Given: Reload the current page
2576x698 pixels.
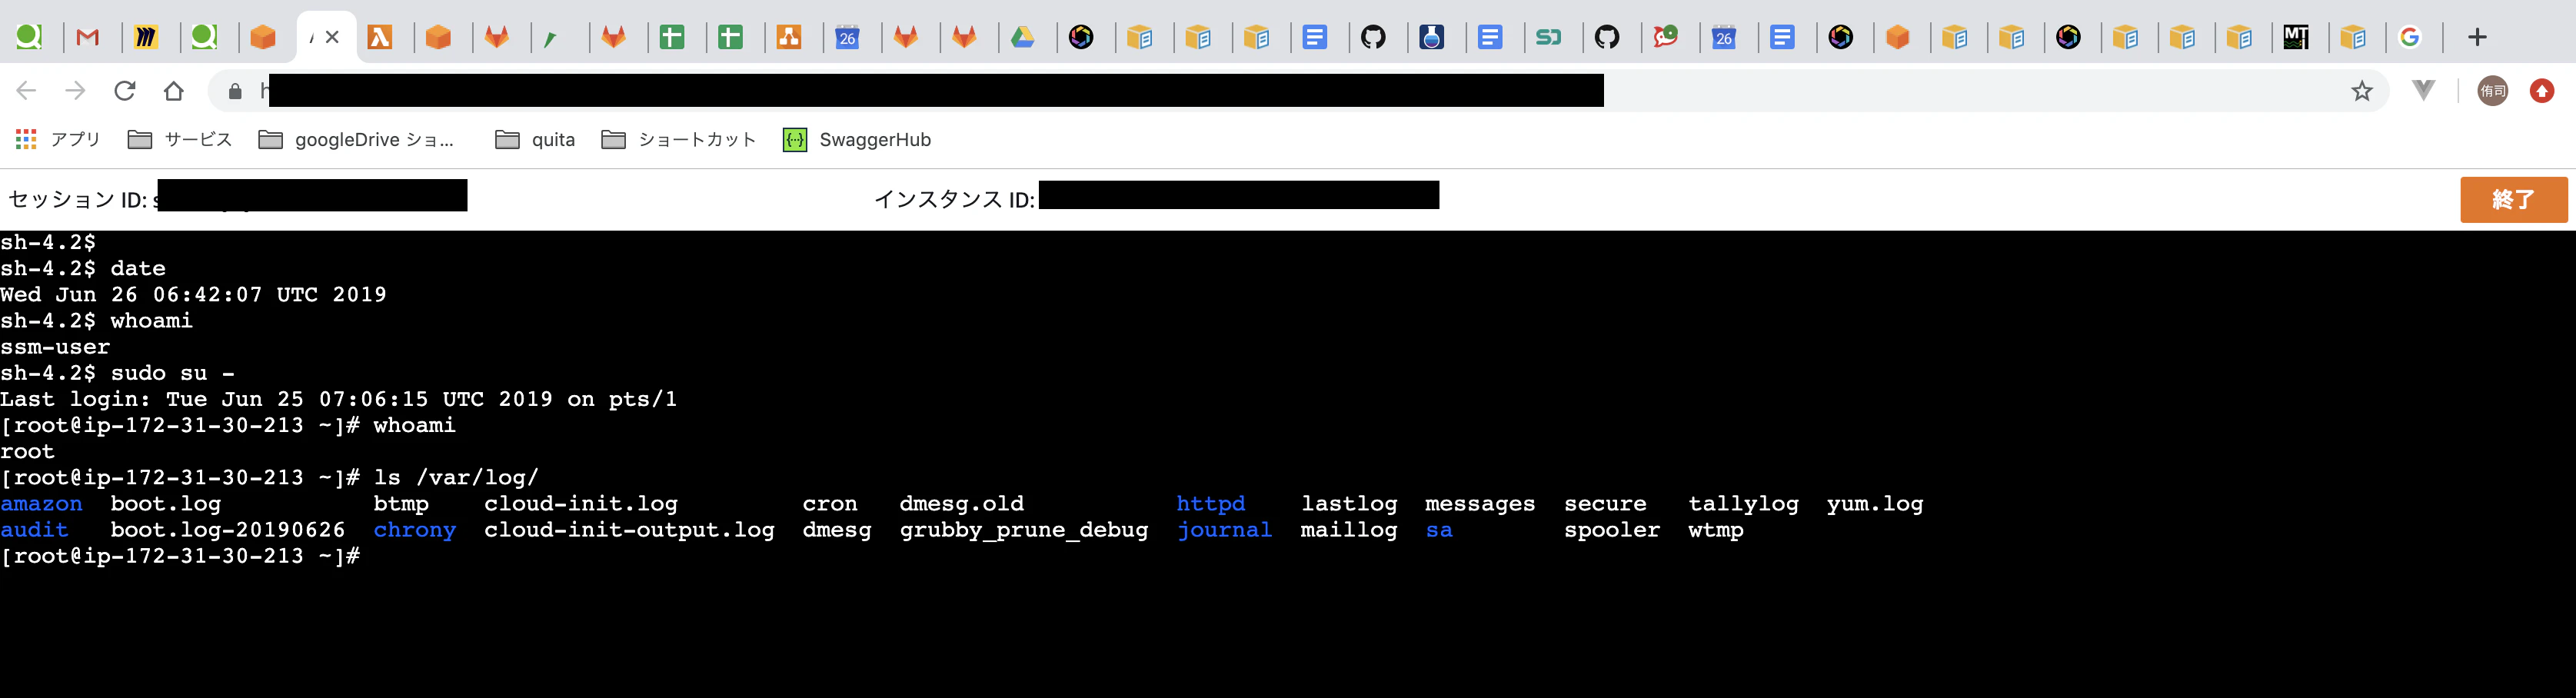Looking at the screenshot, I should click(125, 91).
